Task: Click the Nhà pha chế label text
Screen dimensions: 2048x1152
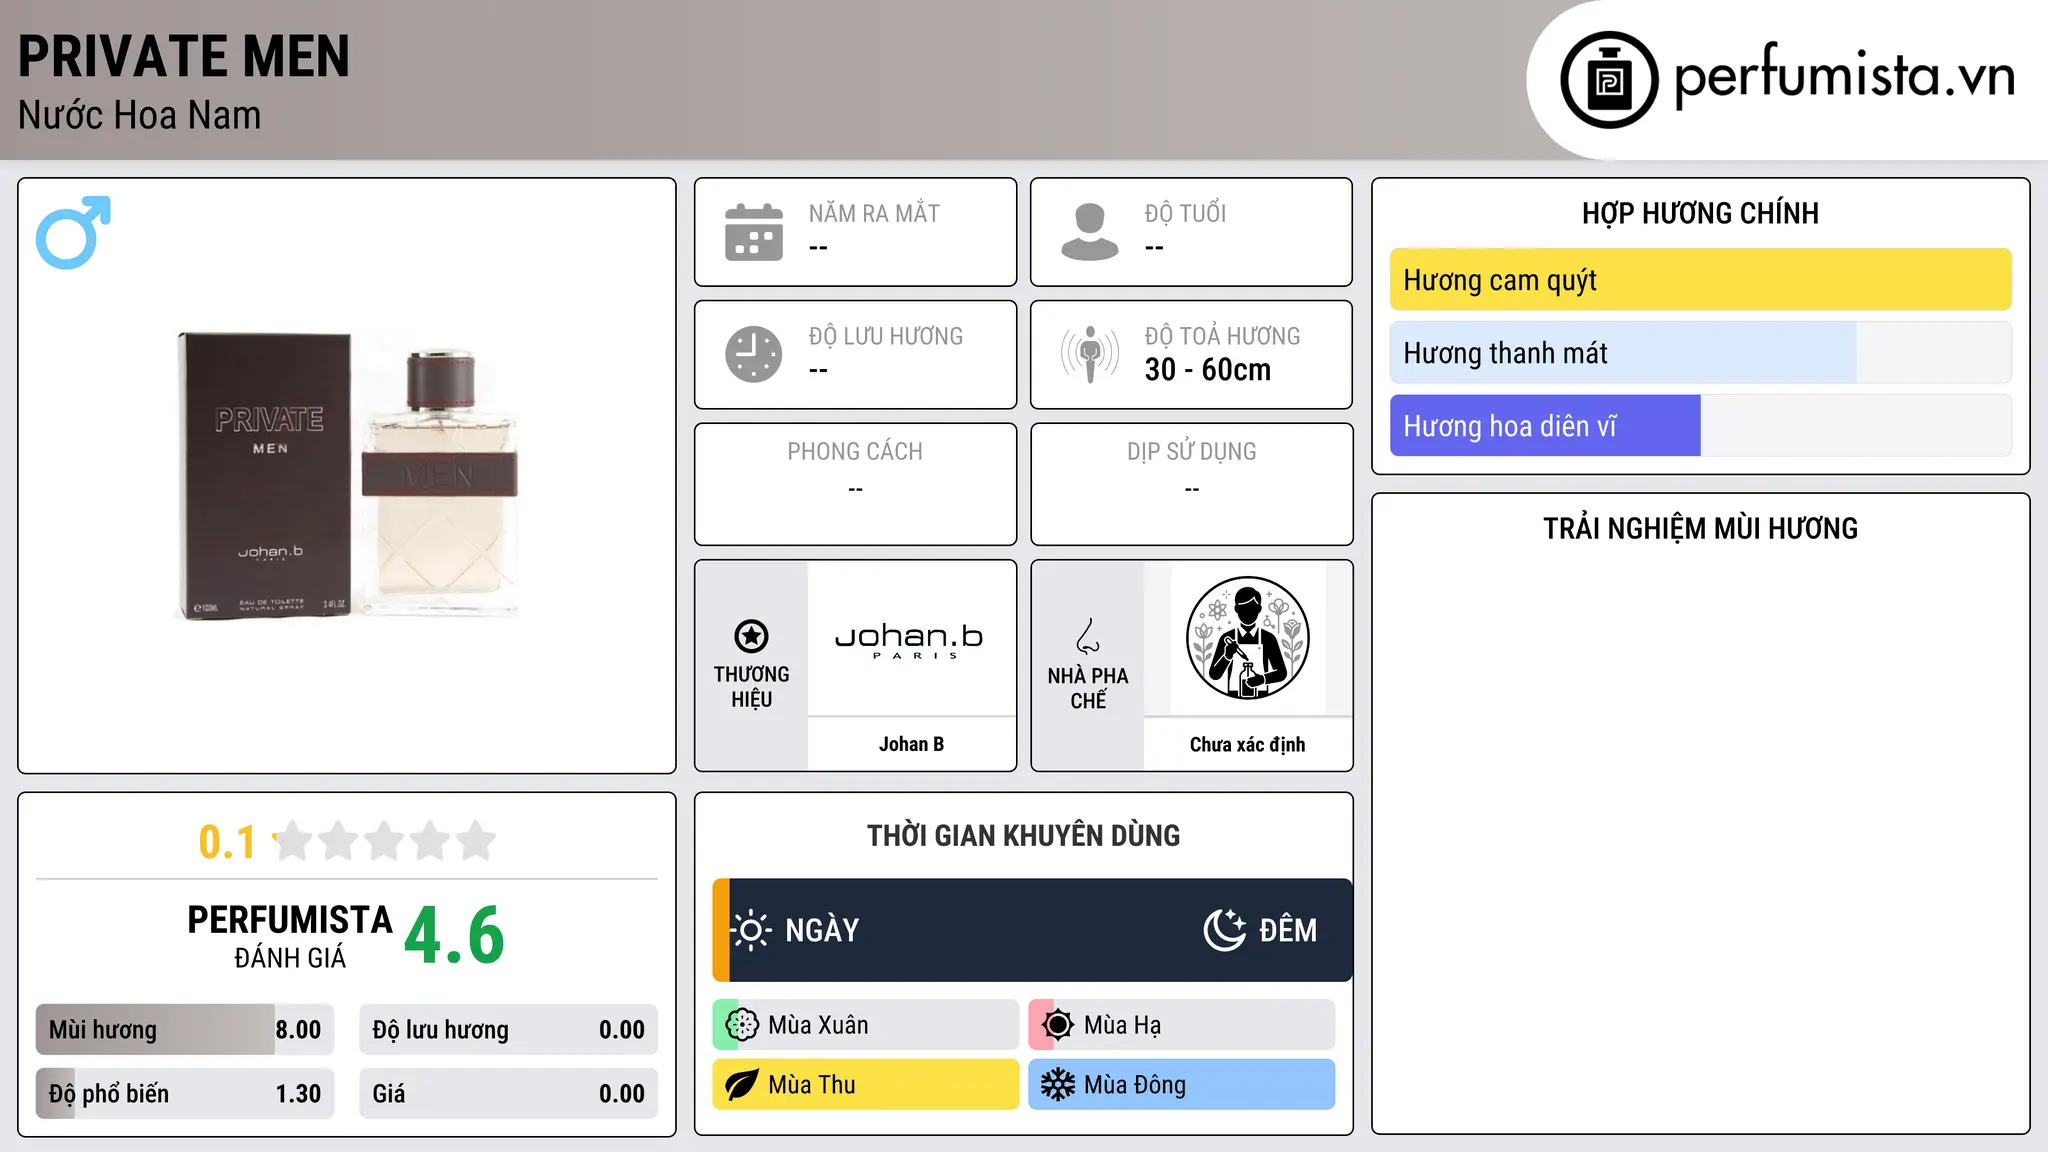Action: [x=1088, y=688]
